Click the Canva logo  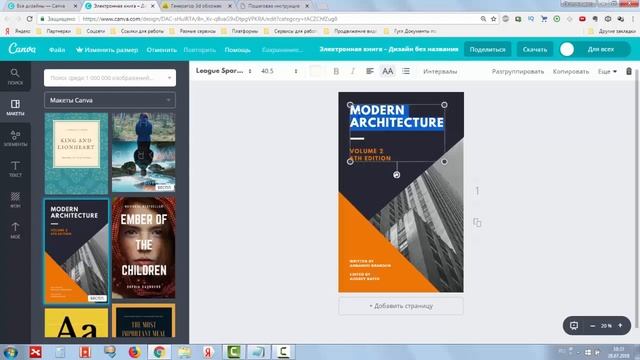[x=22, y=49]
